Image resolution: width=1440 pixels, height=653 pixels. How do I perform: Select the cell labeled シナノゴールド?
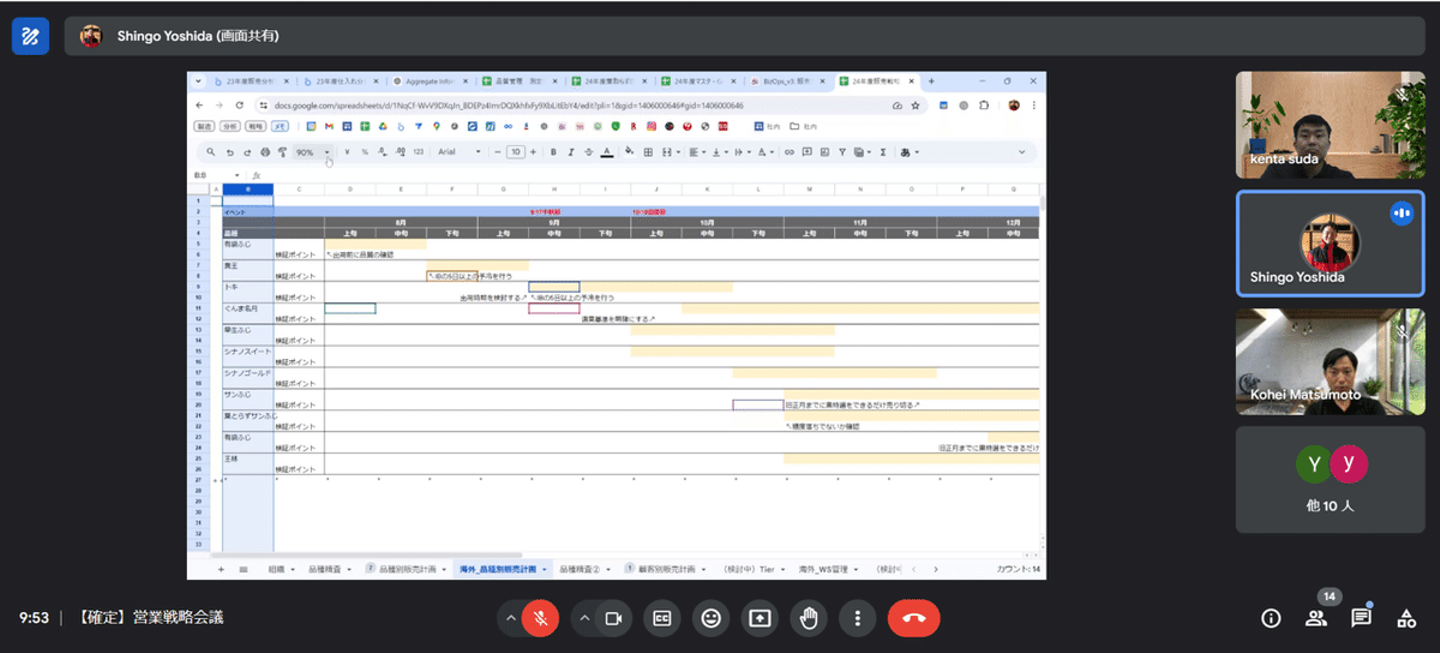coord(247,373)
